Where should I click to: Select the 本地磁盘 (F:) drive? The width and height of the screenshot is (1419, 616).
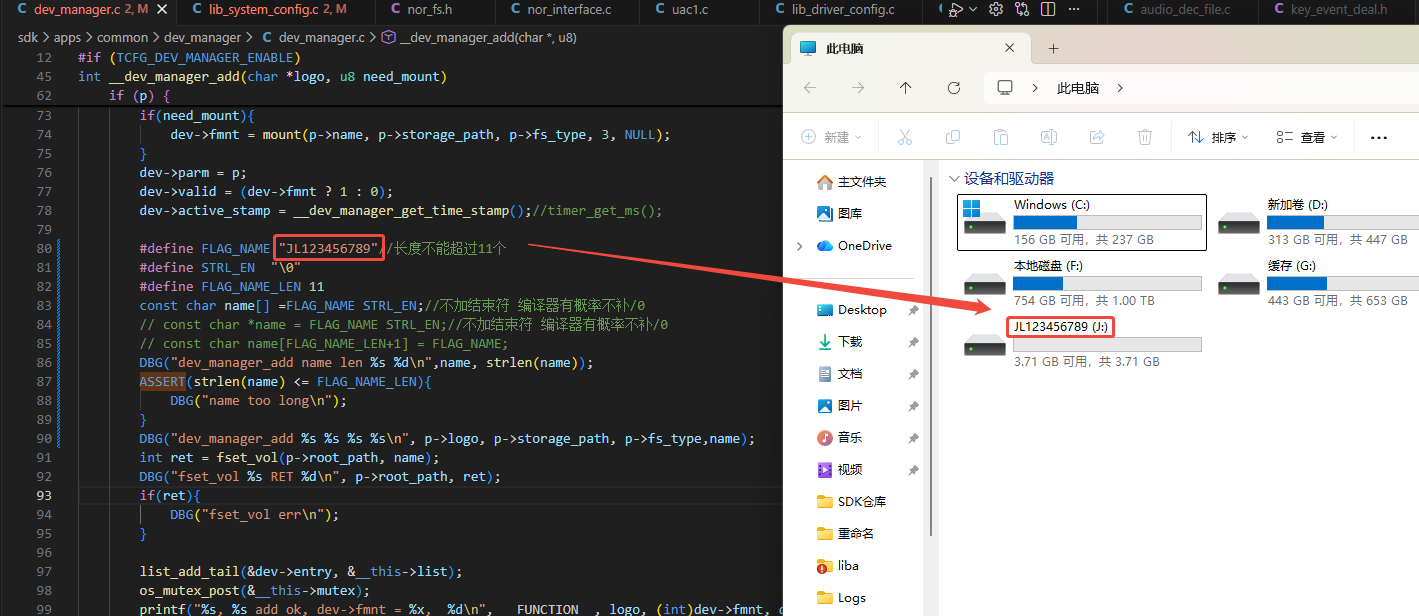[x=1081, y=283]
